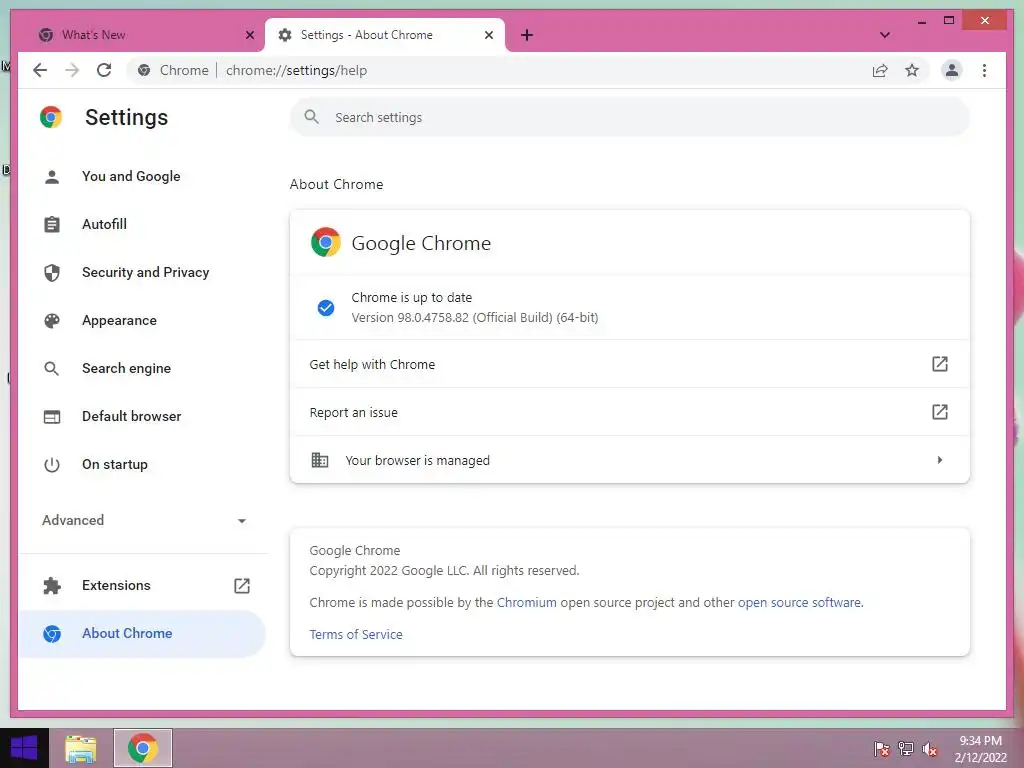Click the arrow on Your browser is managed row
1024x768 pixels.
pyautogui.click(x=940, y=460)
